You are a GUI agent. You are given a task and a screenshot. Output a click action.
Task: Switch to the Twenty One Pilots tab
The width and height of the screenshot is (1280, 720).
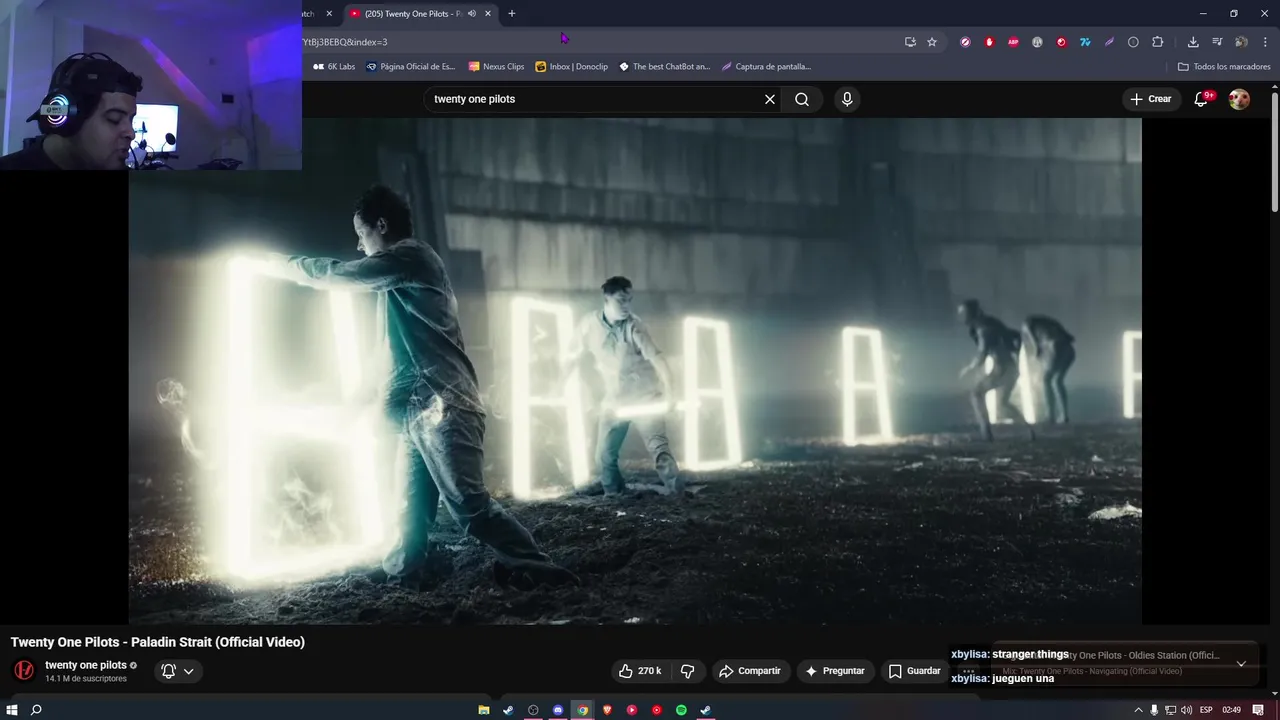[412, 14]
